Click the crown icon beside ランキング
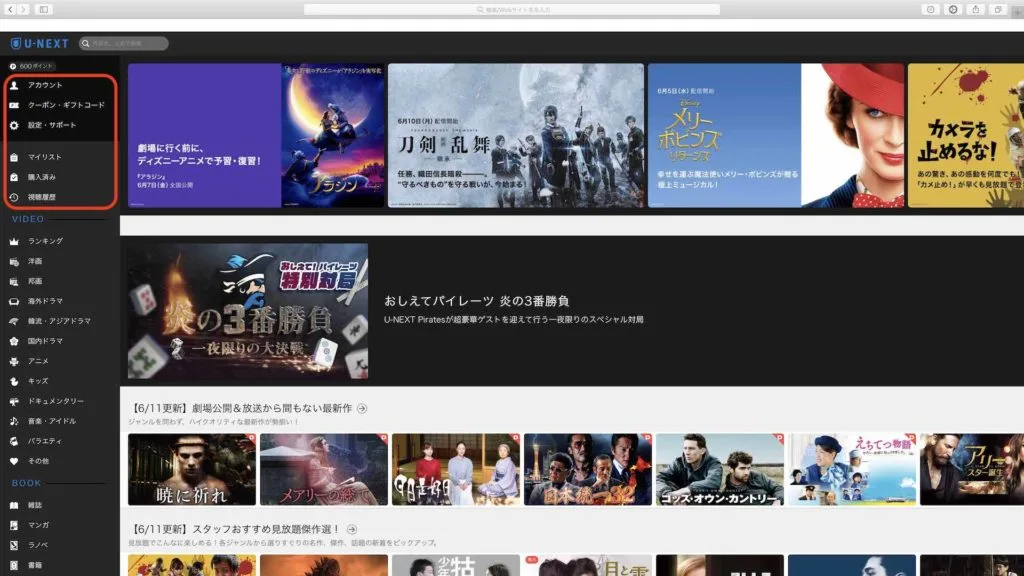This screenshot has width=1024, height=576. (14, 241)
